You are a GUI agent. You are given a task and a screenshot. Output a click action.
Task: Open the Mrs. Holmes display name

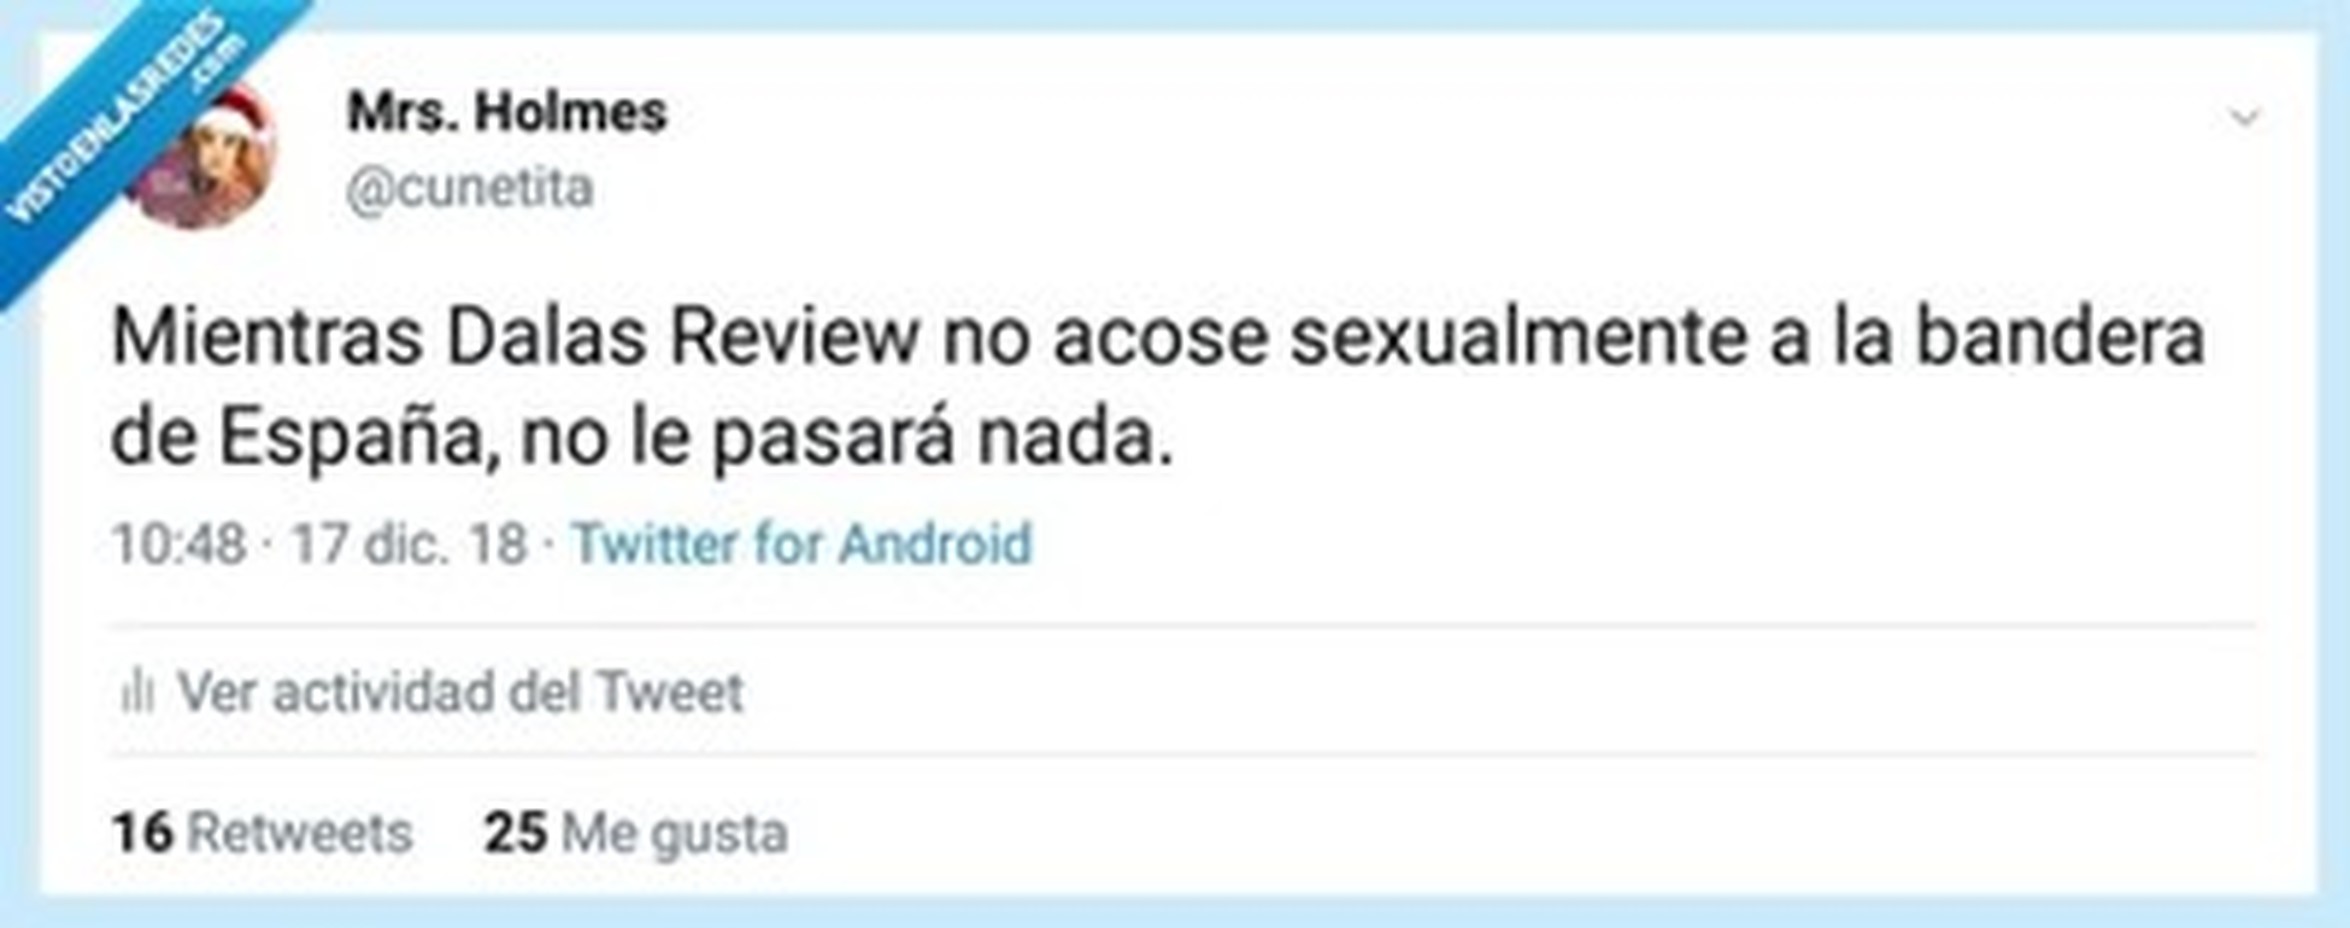pyautogui.click(x=506, y=111)
